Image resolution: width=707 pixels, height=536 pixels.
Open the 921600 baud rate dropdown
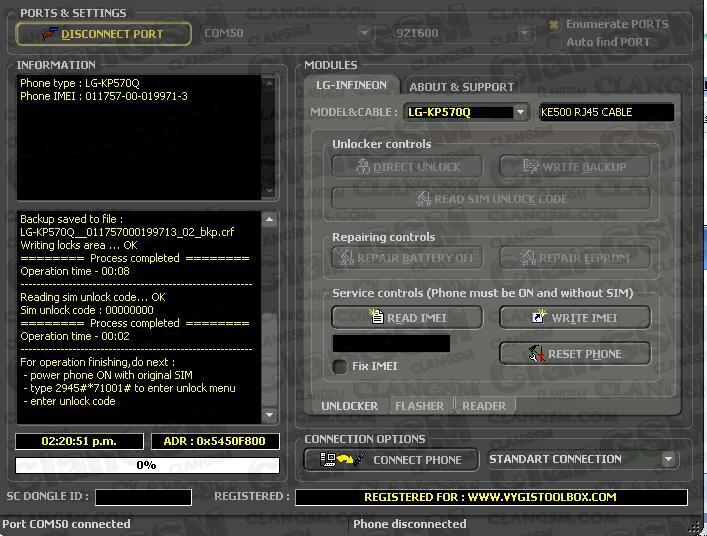click(x=524, y=33)
